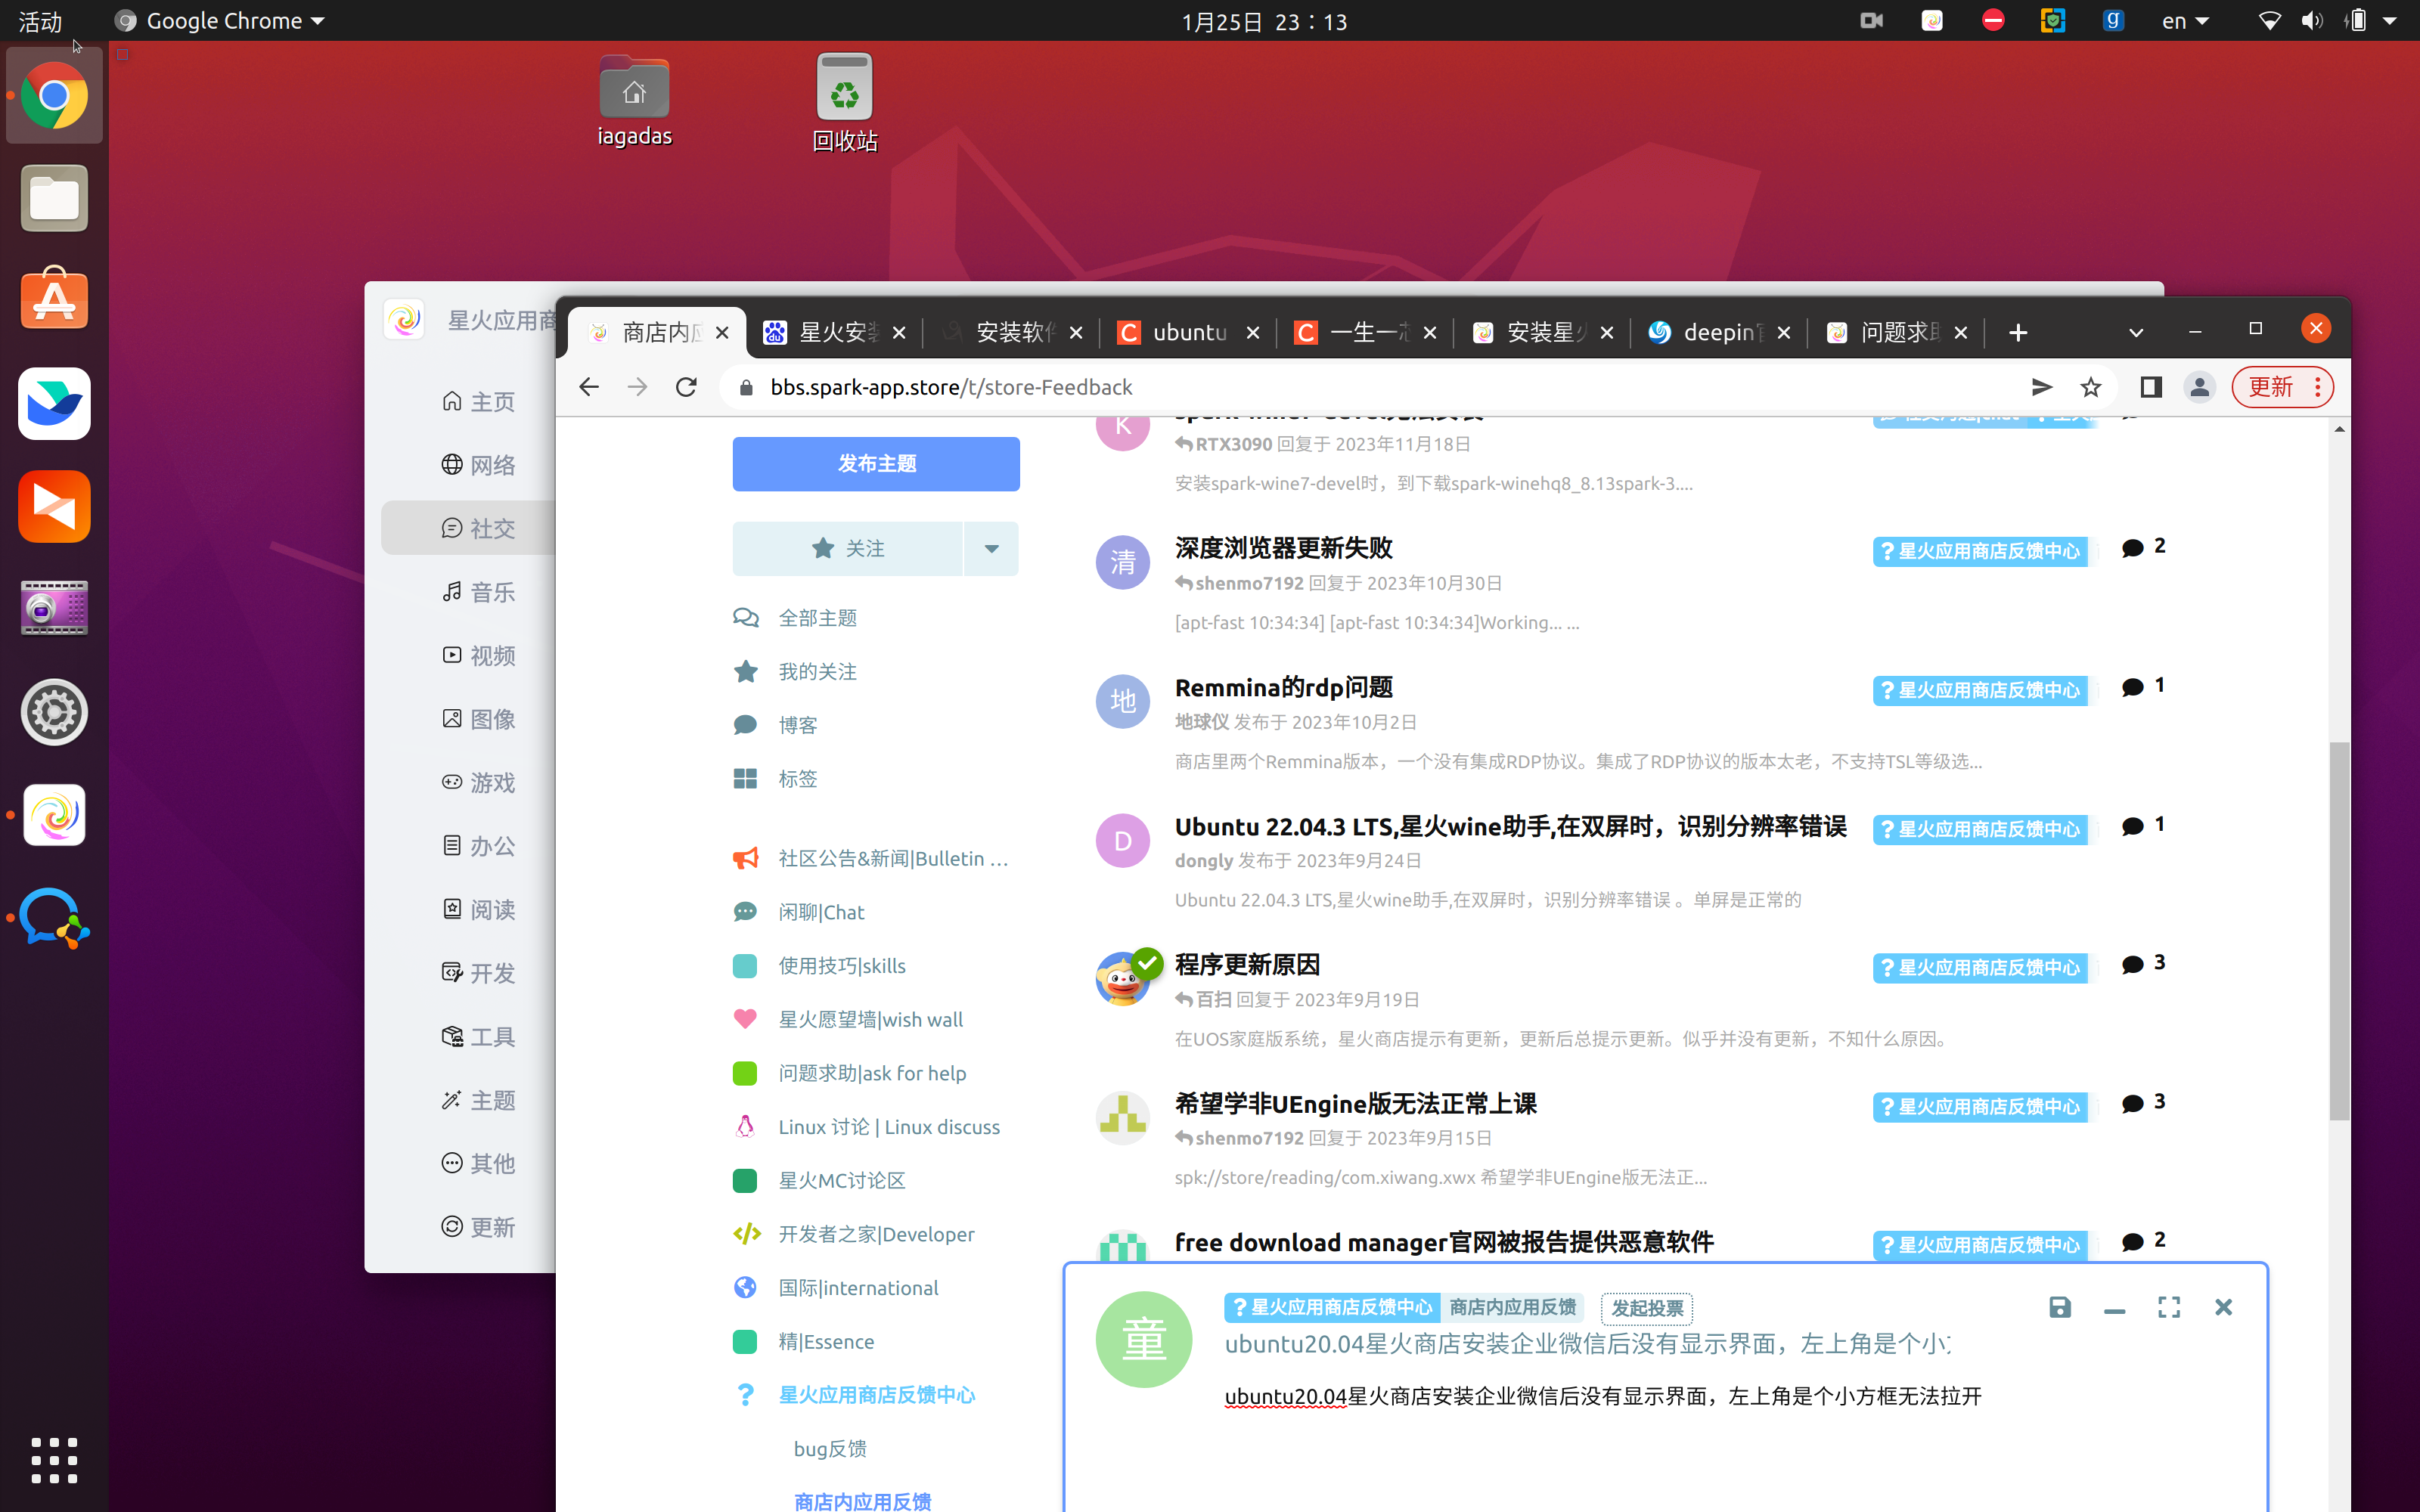The height and width of the screenshot is (1512, 2420).
Task: Click the clock 1月25日 23:13
Action: [x=1264, y=21]
